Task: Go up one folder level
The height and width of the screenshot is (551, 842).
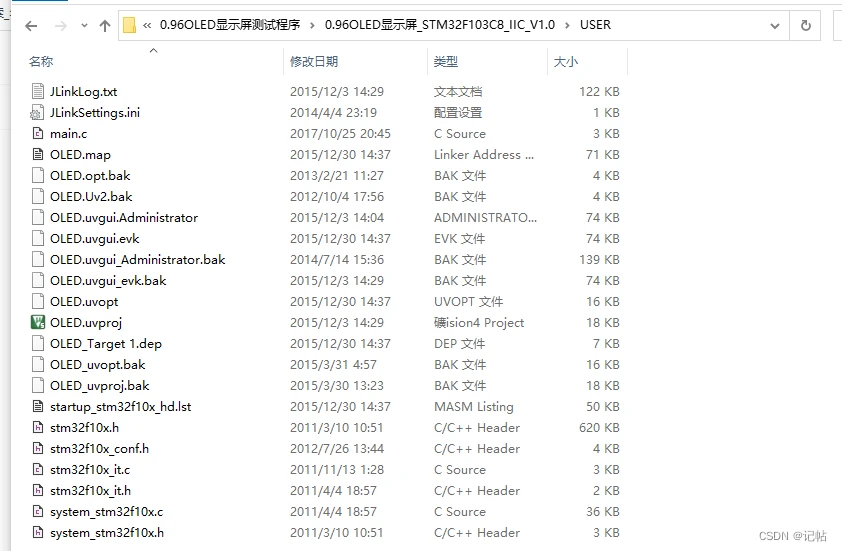Action: pos(105,25)
